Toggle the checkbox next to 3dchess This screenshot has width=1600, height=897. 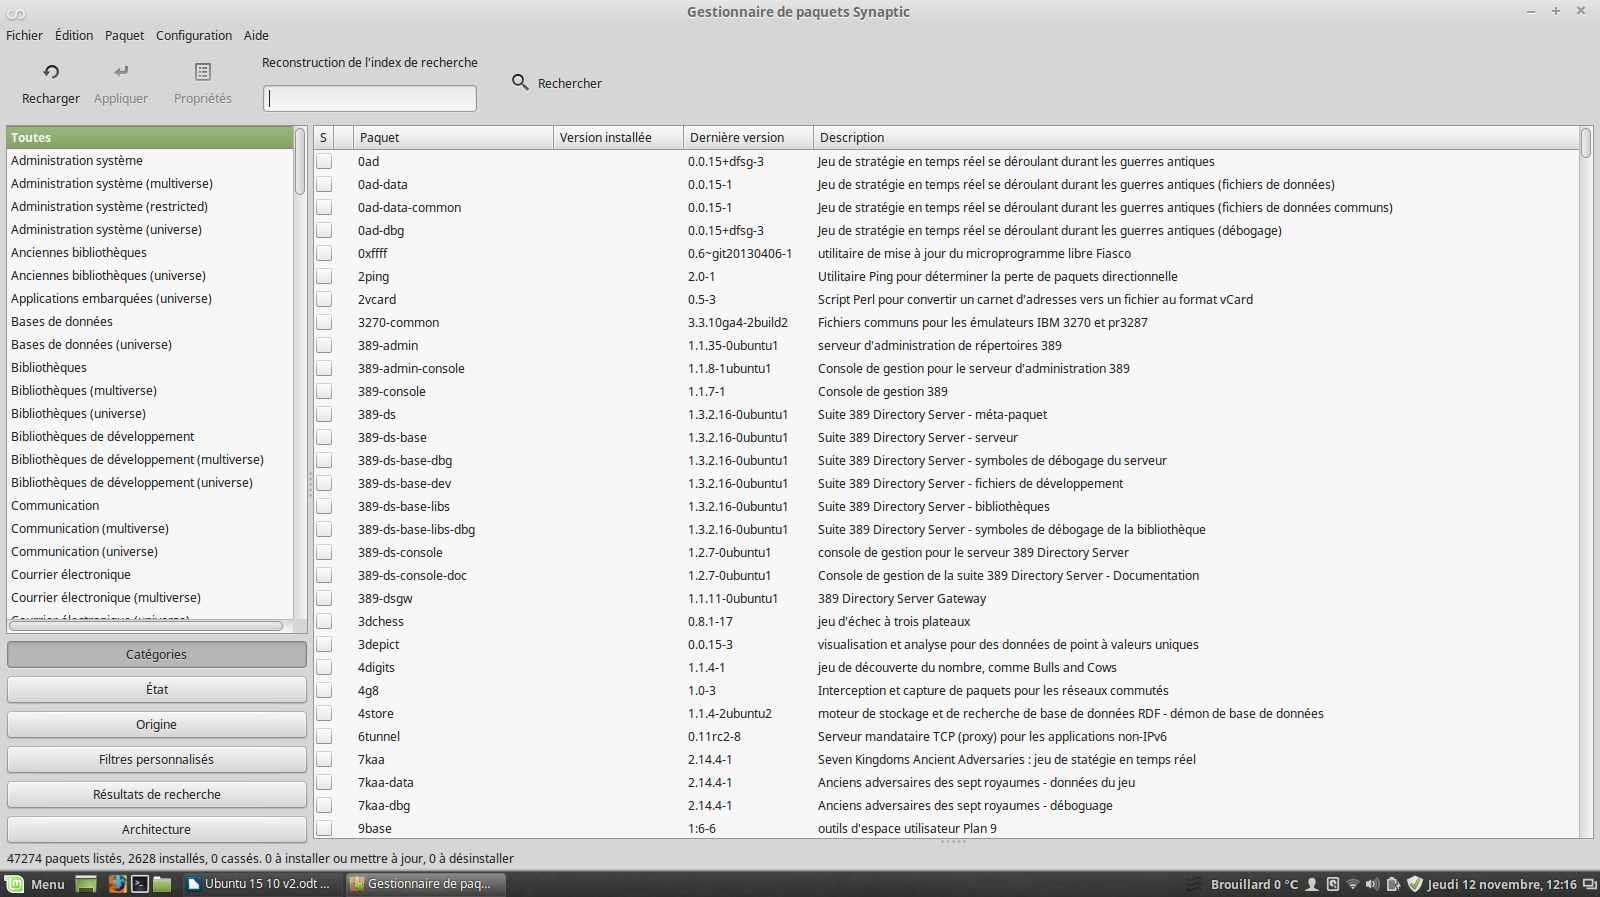point(324,621)
